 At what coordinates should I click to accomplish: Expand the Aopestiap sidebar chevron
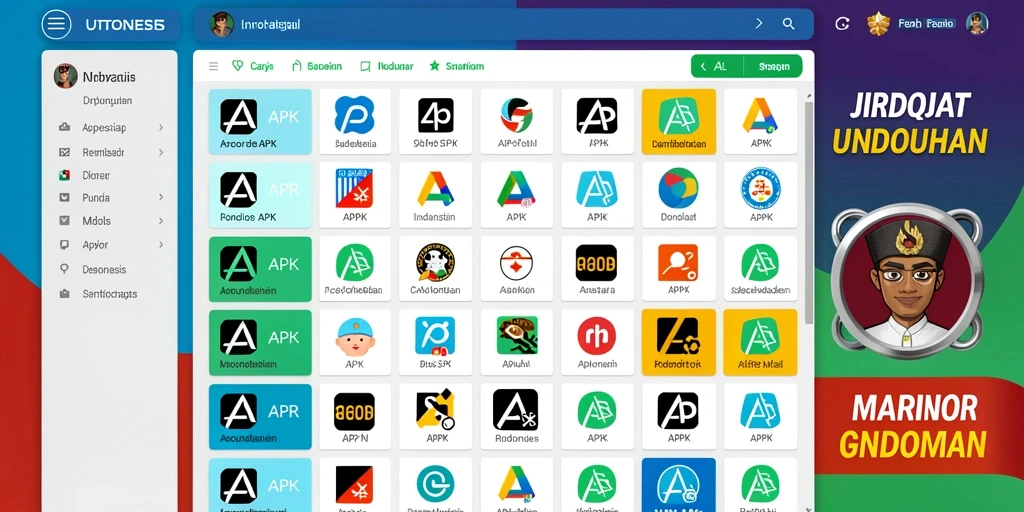(x=161, y=128)
